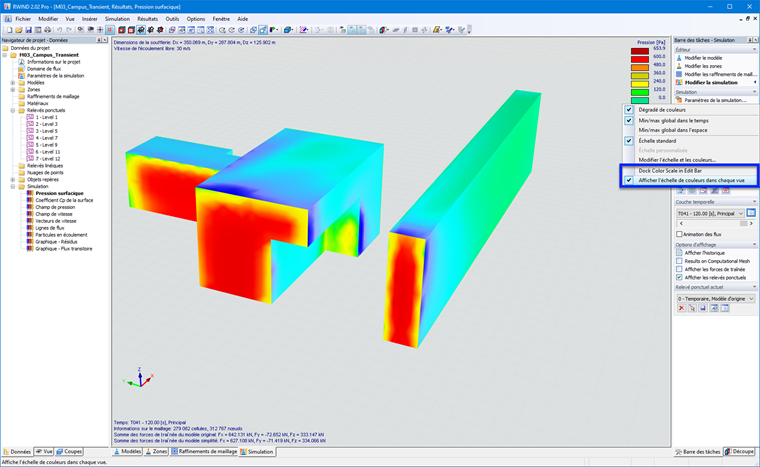The width and height of the screenshot is (760, 467).
Task: Select Vecteurs de vitesse in navigator
Action: click(x=56, y=221)
